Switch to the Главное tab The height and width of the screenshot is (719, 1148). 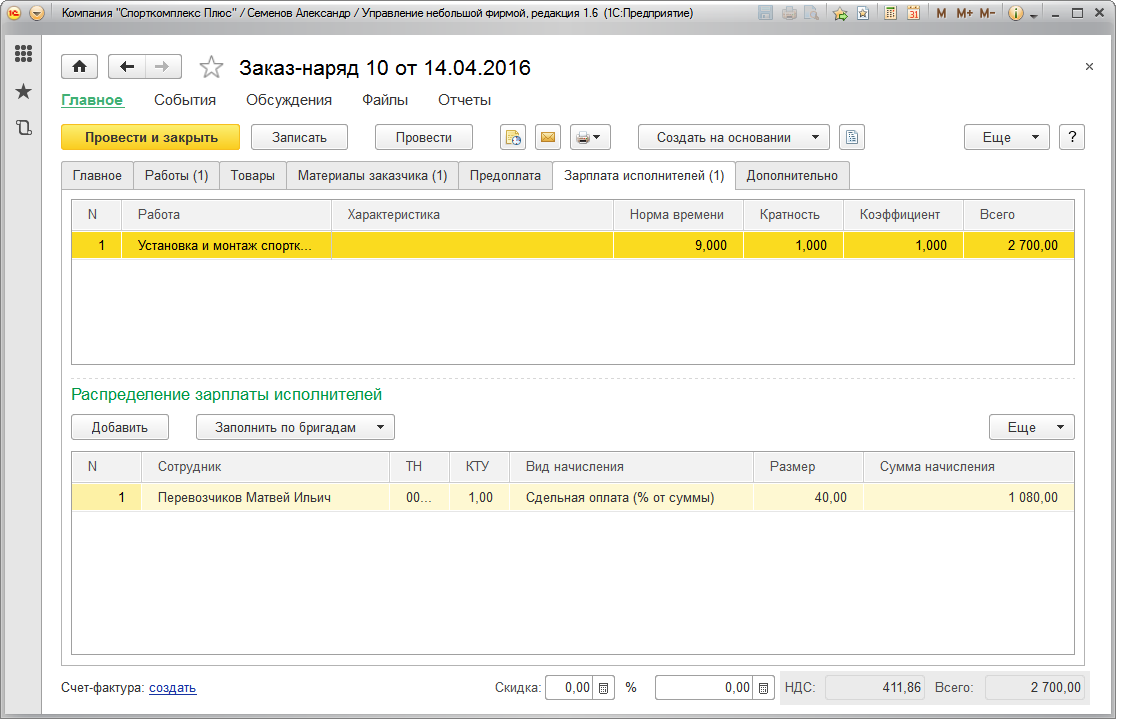[97, 176]
